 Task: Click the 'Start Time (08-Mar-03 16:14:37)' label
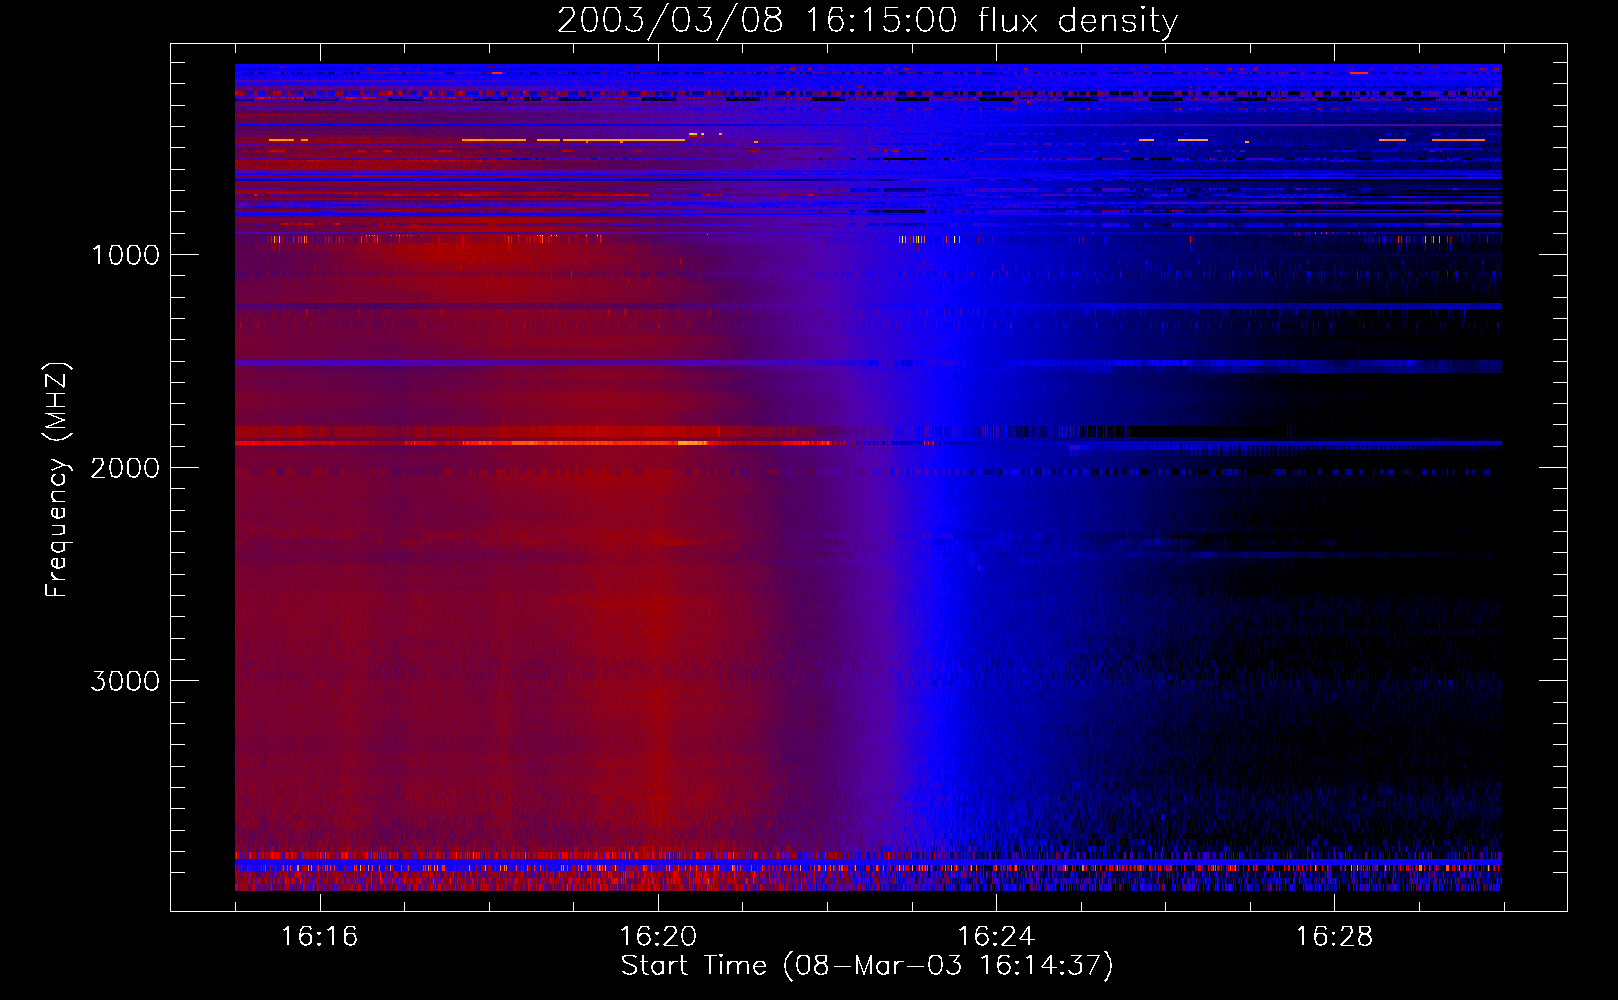tap(867, 966)
